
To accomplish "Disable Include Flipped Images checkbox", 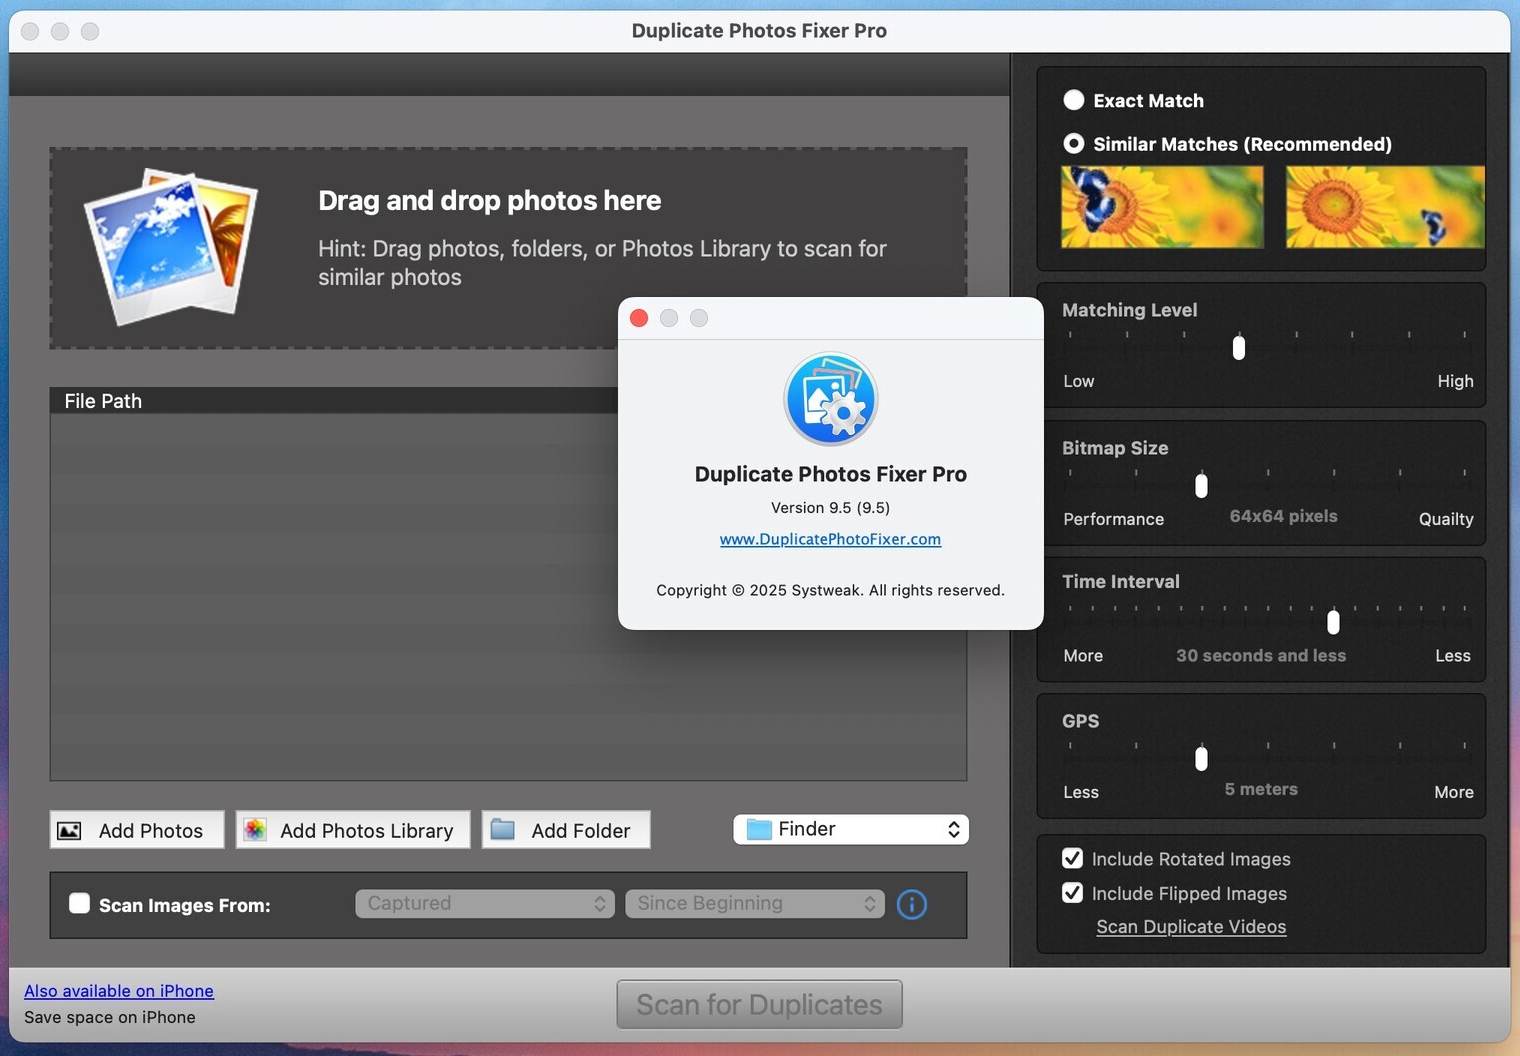I will point(1072,893).
